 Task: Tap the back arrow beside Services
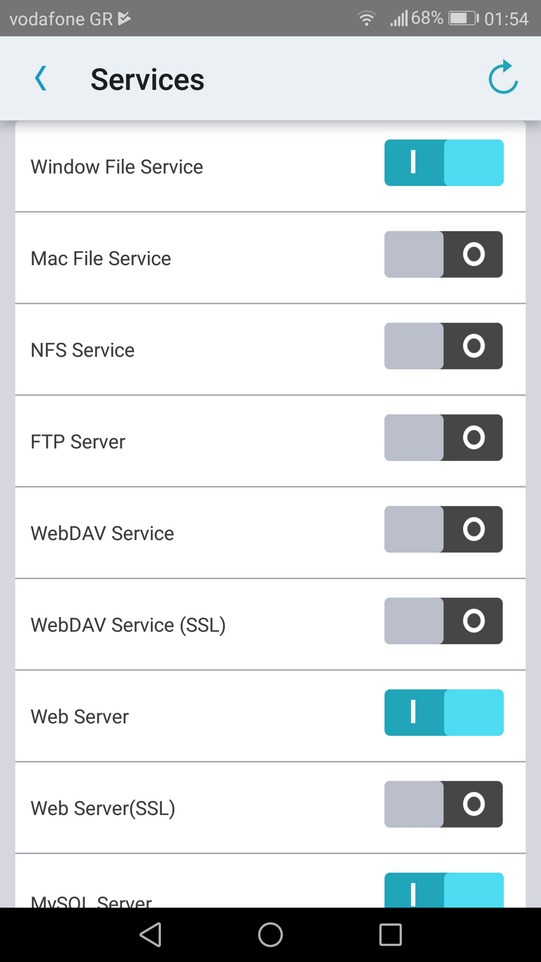coord(40,79)
